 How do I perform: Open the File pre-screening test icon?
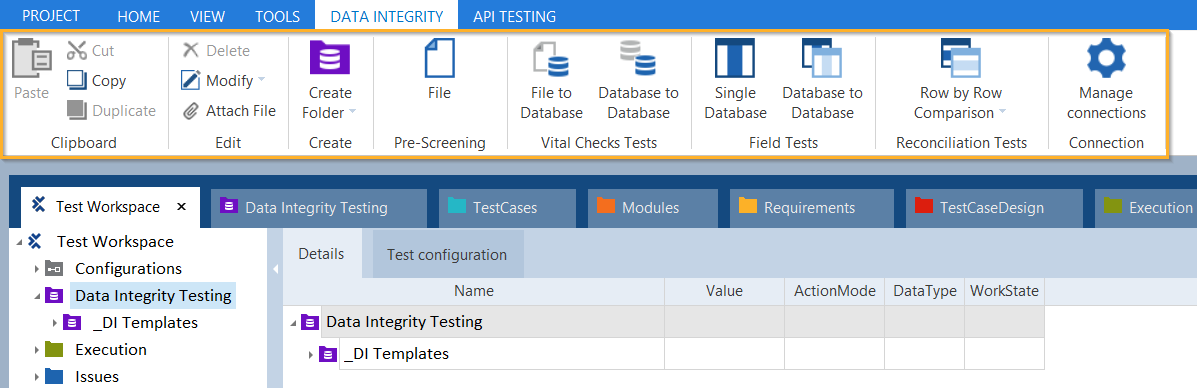440,58
